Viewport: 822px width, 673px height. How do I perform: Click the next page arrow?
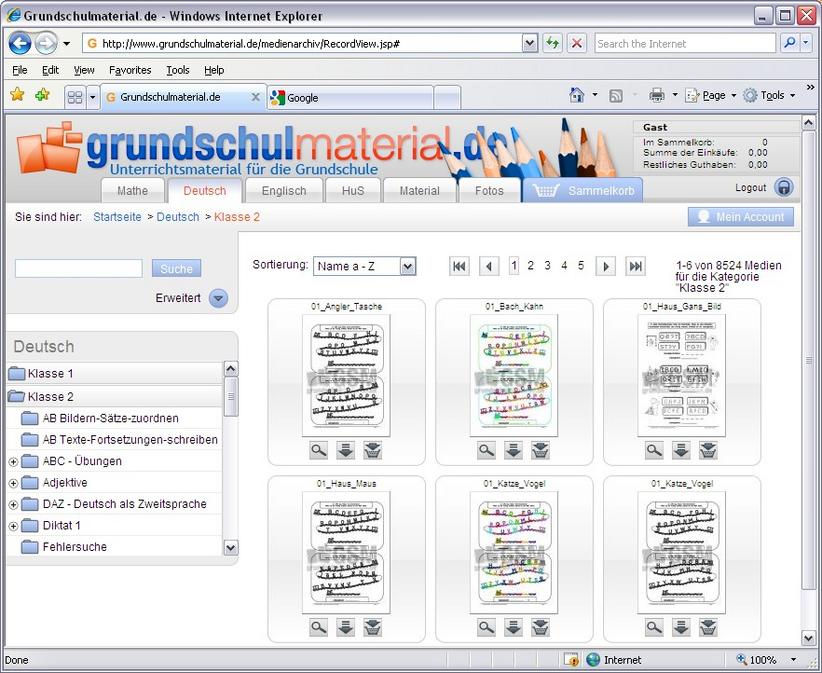[605, 266]
